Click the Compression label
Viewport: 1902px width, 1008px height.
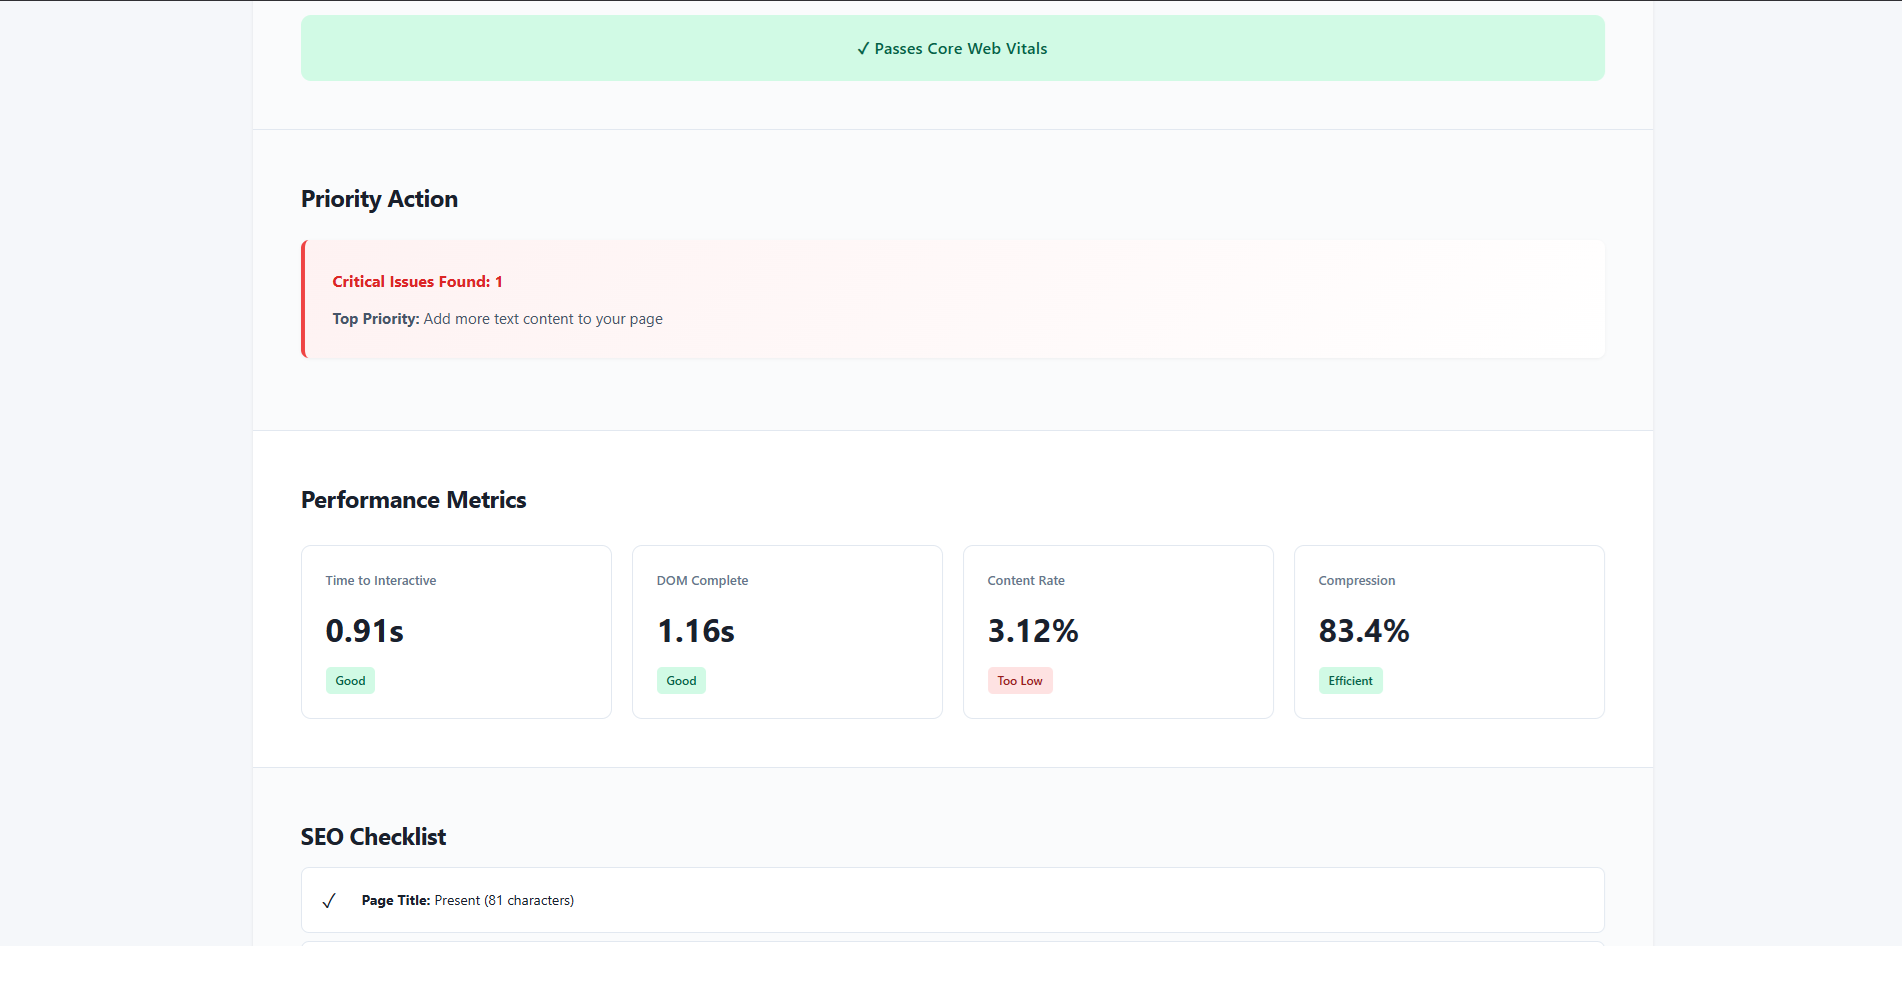pyautogui.click(x=1356, y=581)
